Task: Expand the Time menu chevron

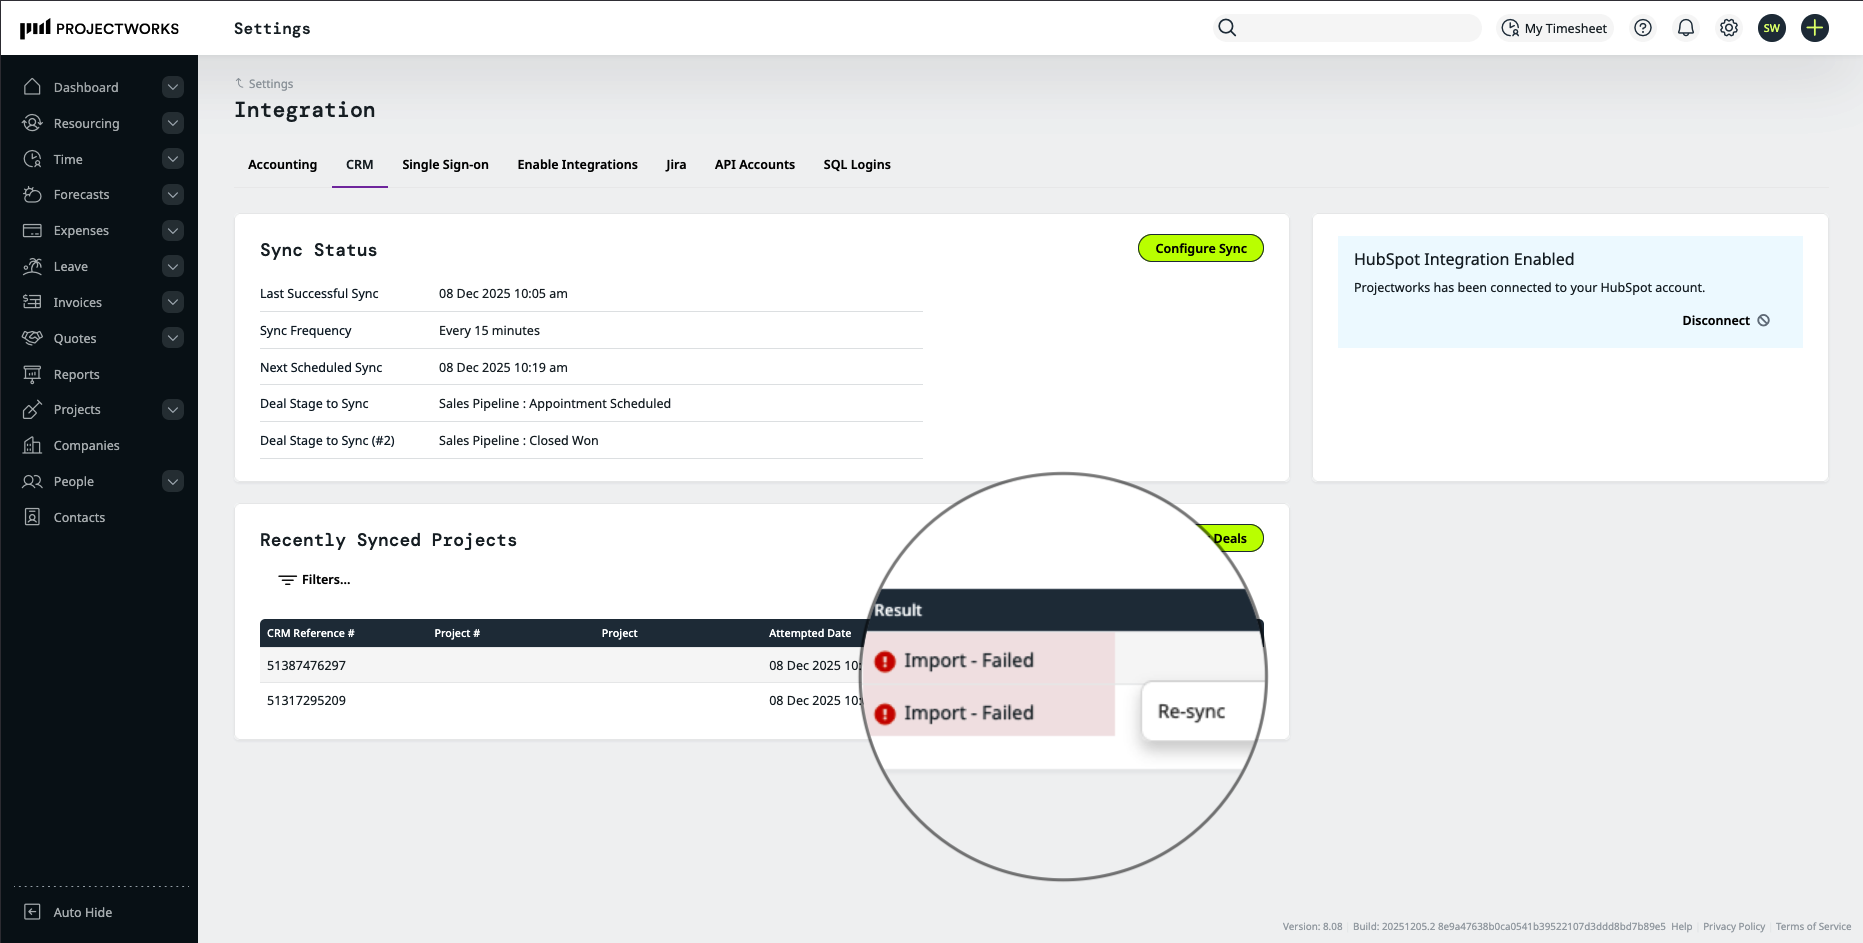Action: 173,159
